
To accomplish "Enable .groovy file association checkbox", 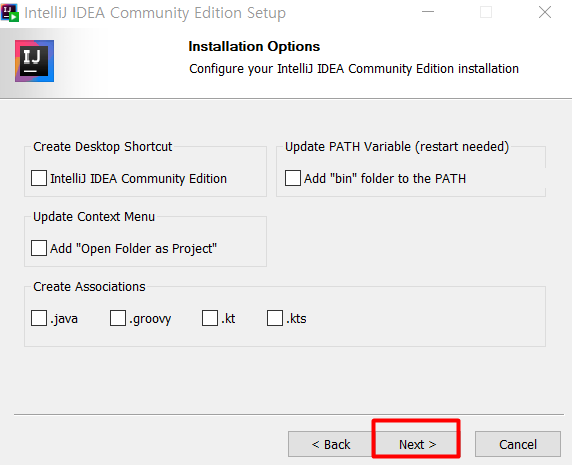I will tap(118, 318).
